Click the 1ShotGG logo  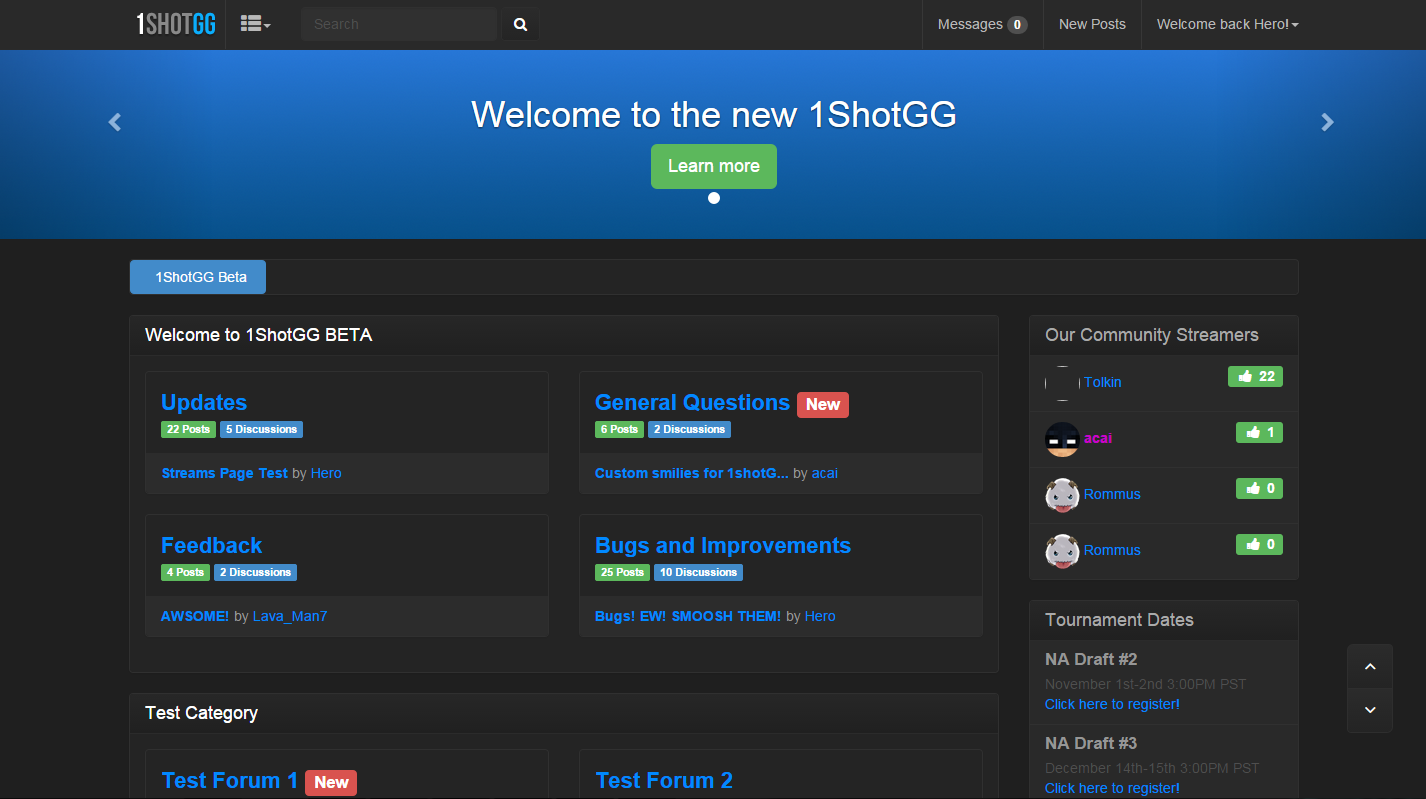click(176, 24)
